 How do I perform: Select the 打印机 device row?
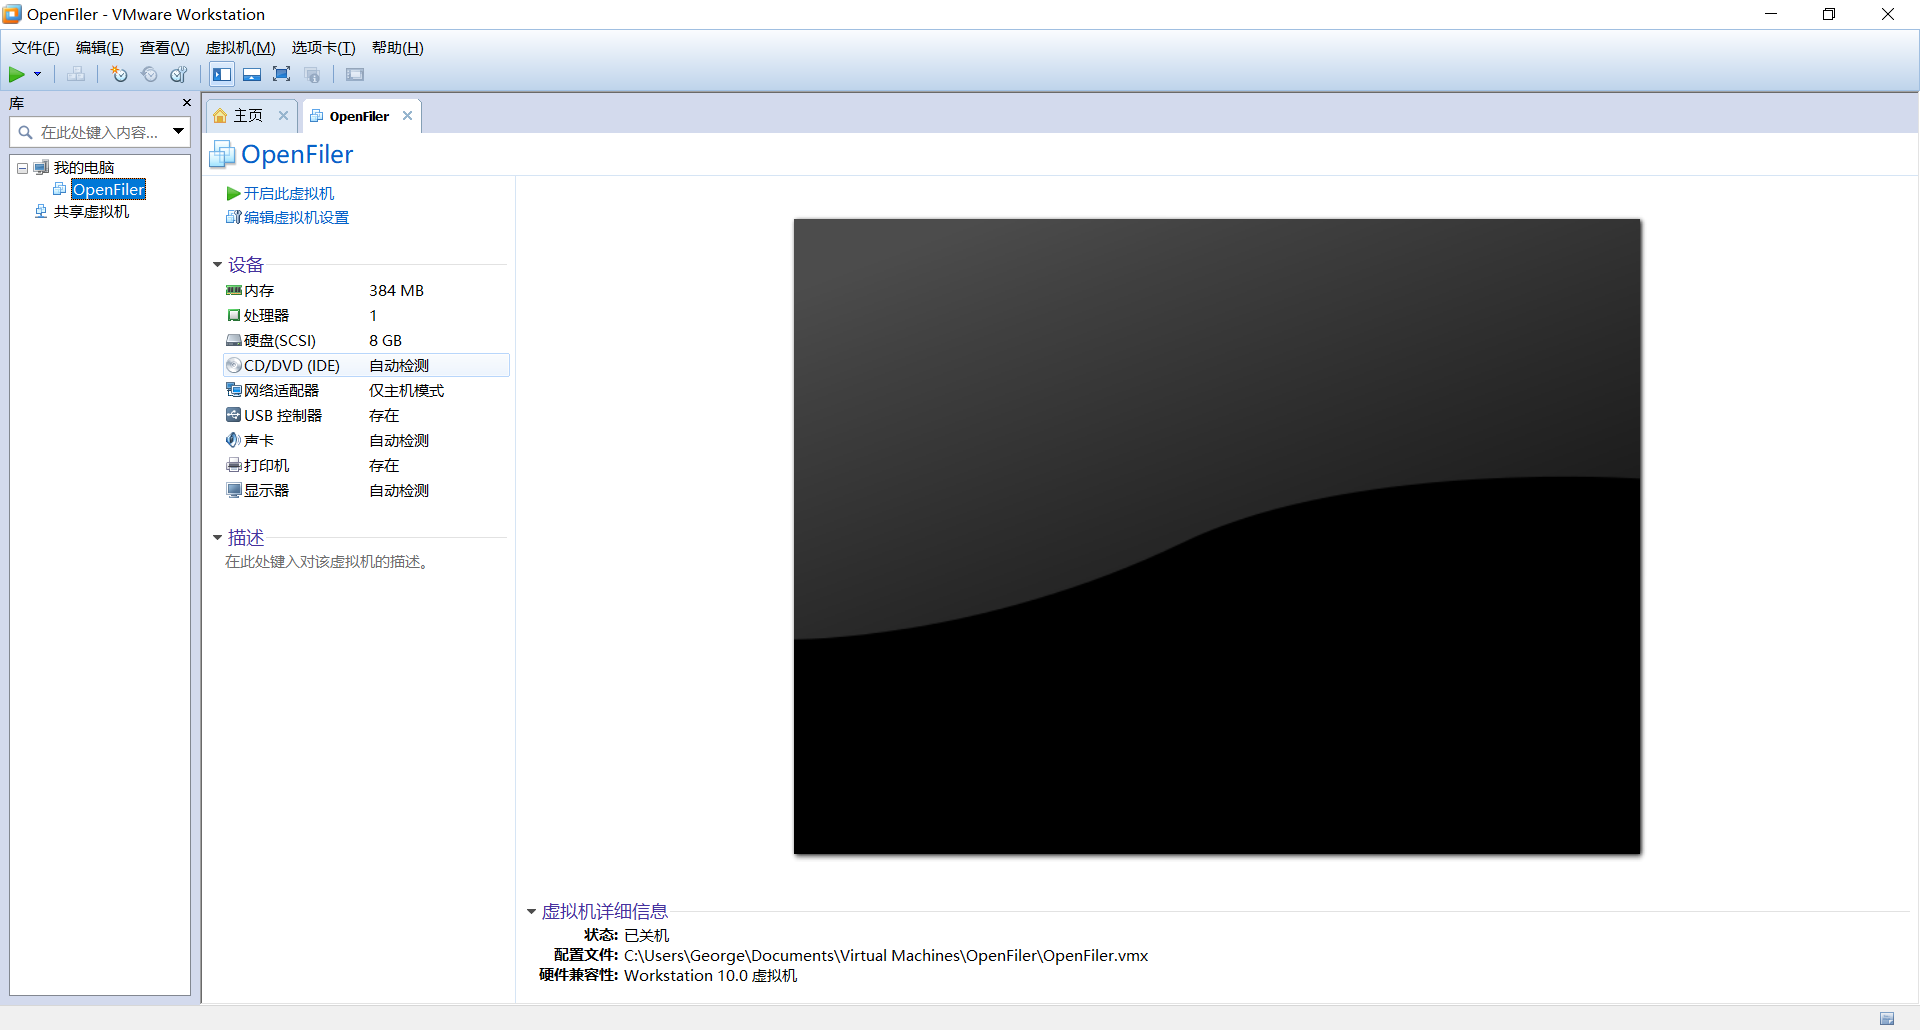coord(366,465)
